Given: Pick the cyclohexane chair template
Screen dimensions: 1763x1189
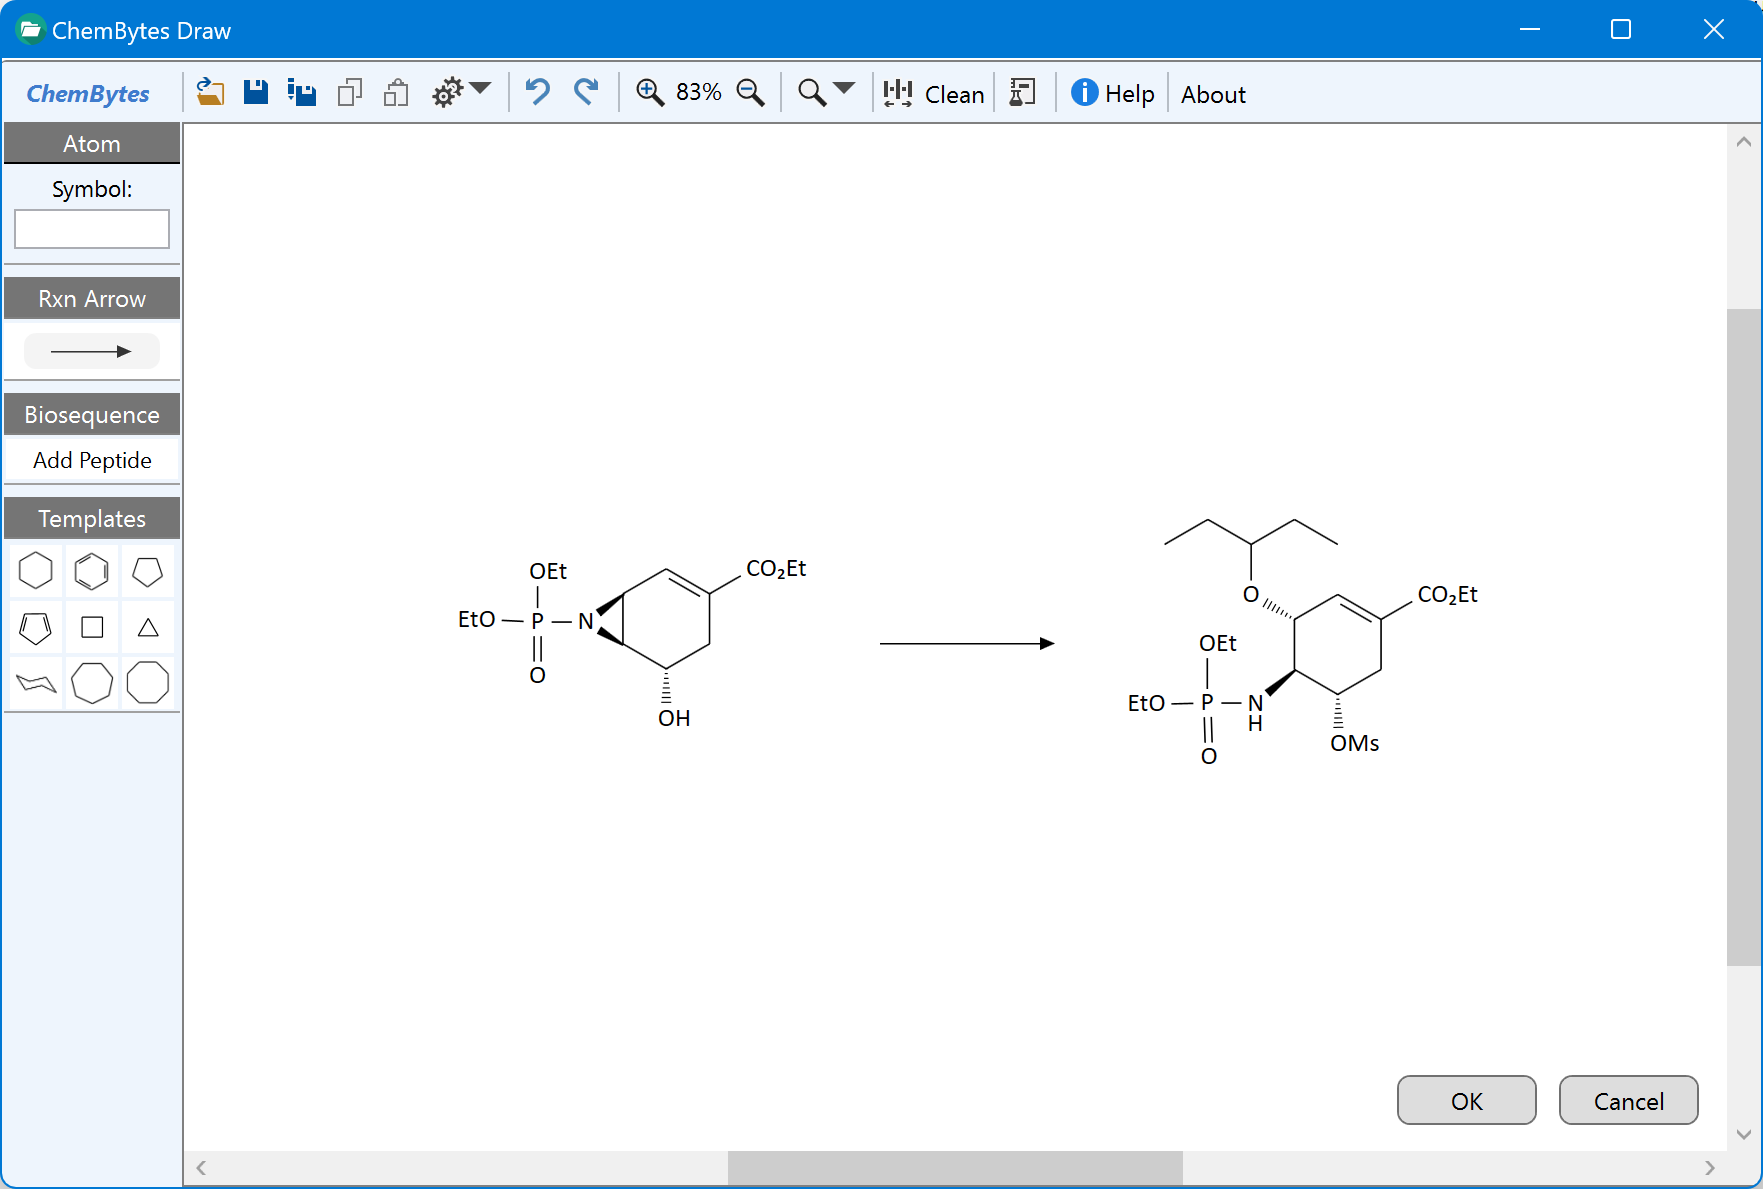Looking at the screenshot, I should pyautogui.click(x=36, y=683).
